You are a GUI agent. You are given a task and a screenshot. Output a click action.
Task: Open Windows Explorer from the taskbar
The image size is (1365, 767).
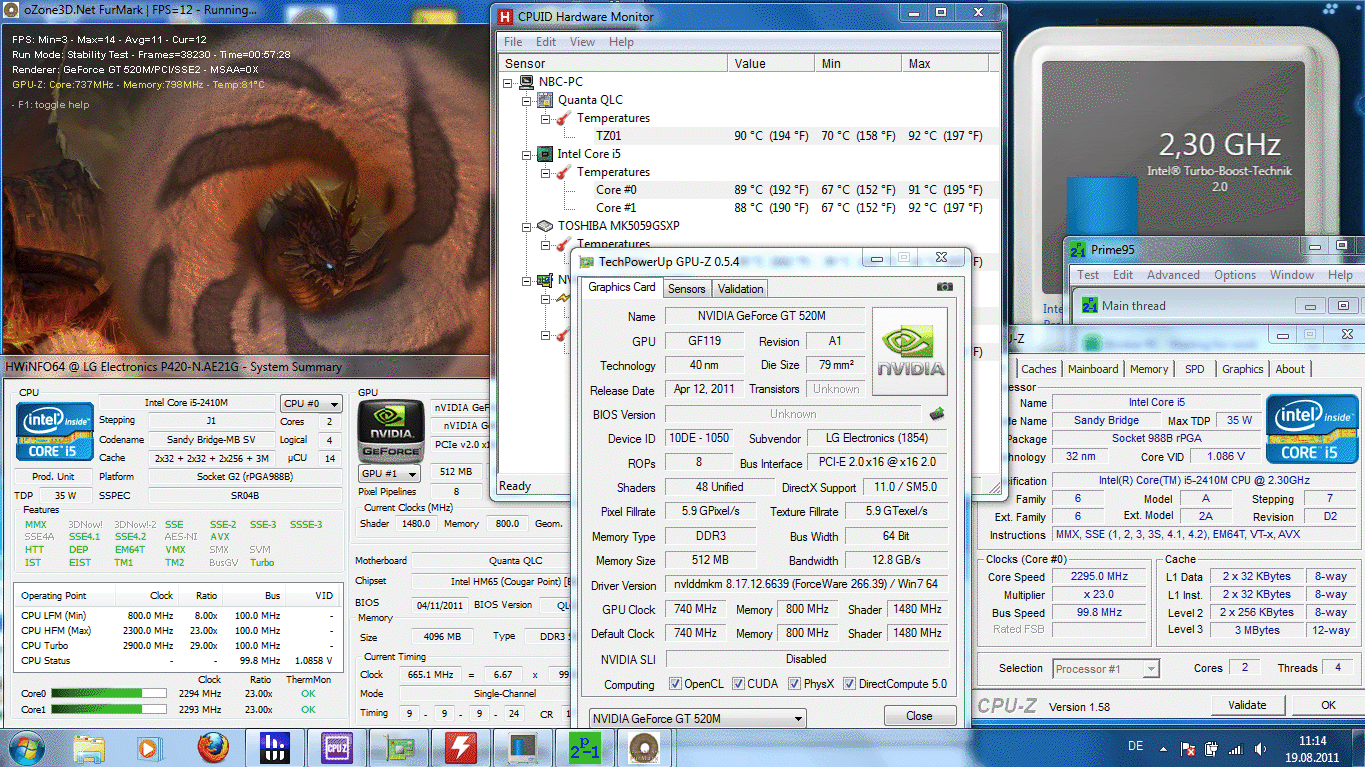[x=90, y=747]
